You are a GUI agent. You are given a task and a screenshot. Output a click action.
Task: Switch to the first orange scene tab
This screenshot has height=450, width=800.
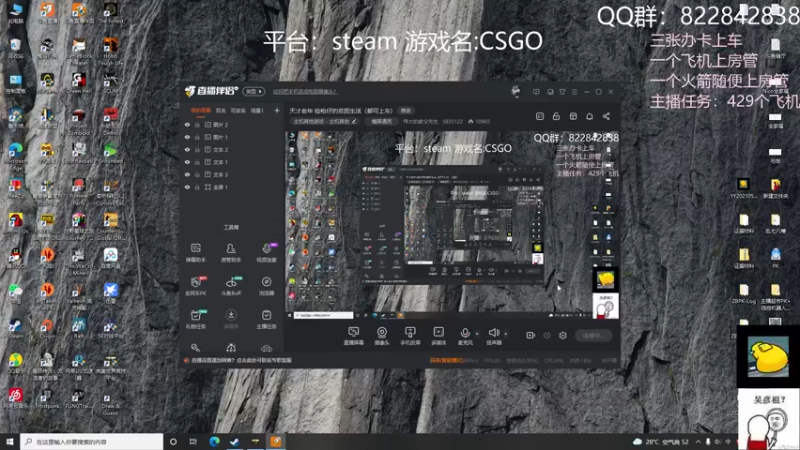coord(201,110)
